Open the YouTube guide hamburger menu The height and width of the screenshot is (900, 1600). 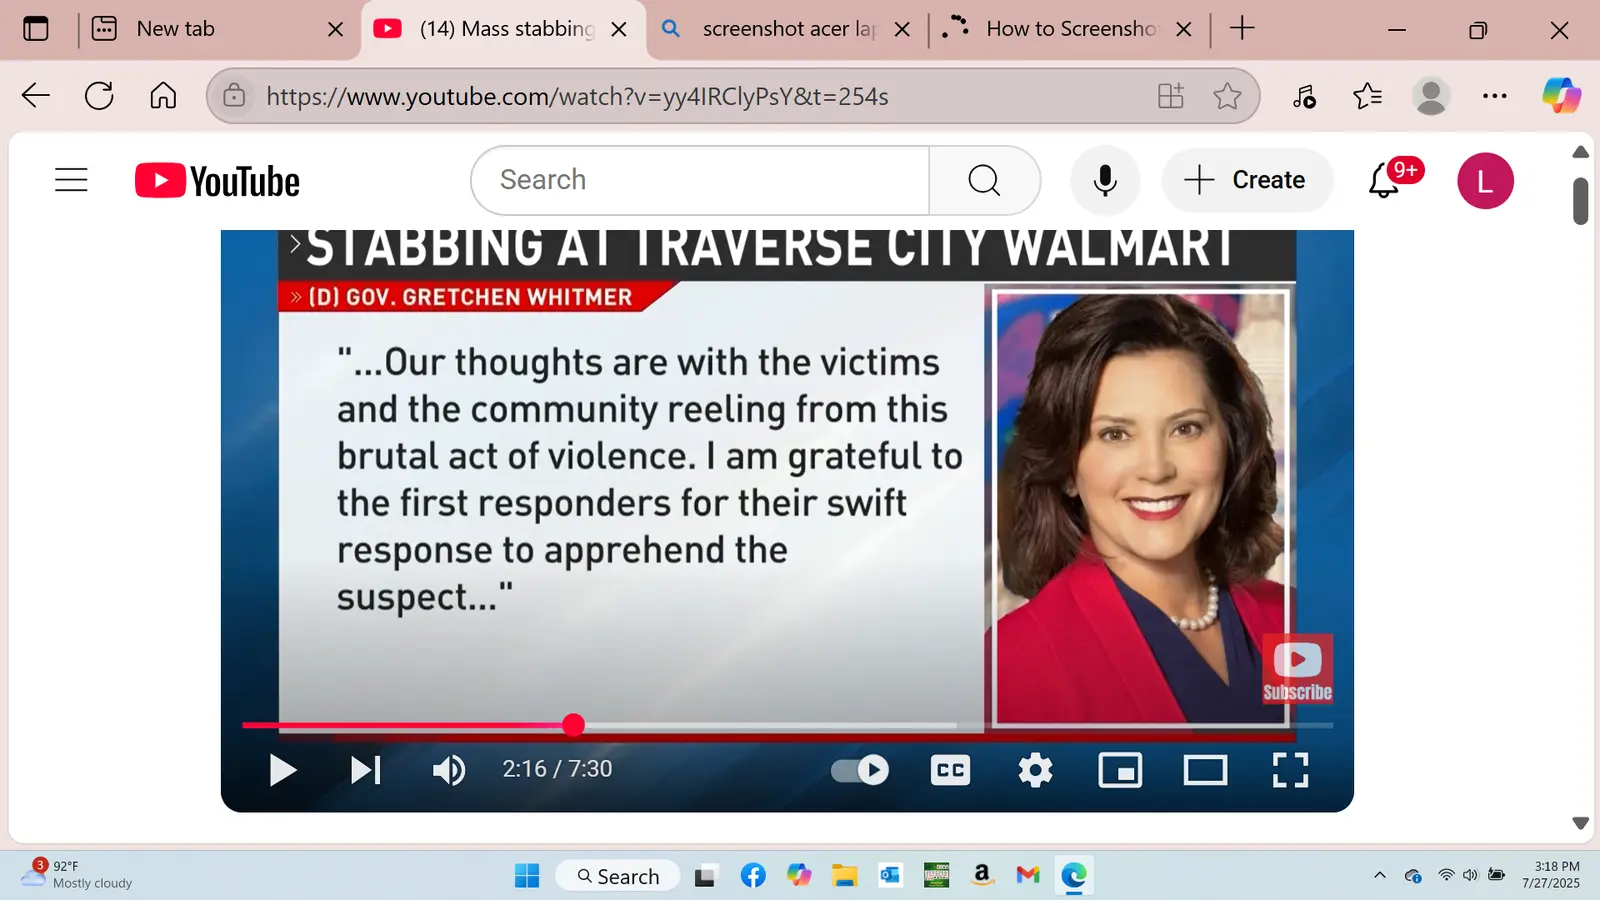click(71, 180)
